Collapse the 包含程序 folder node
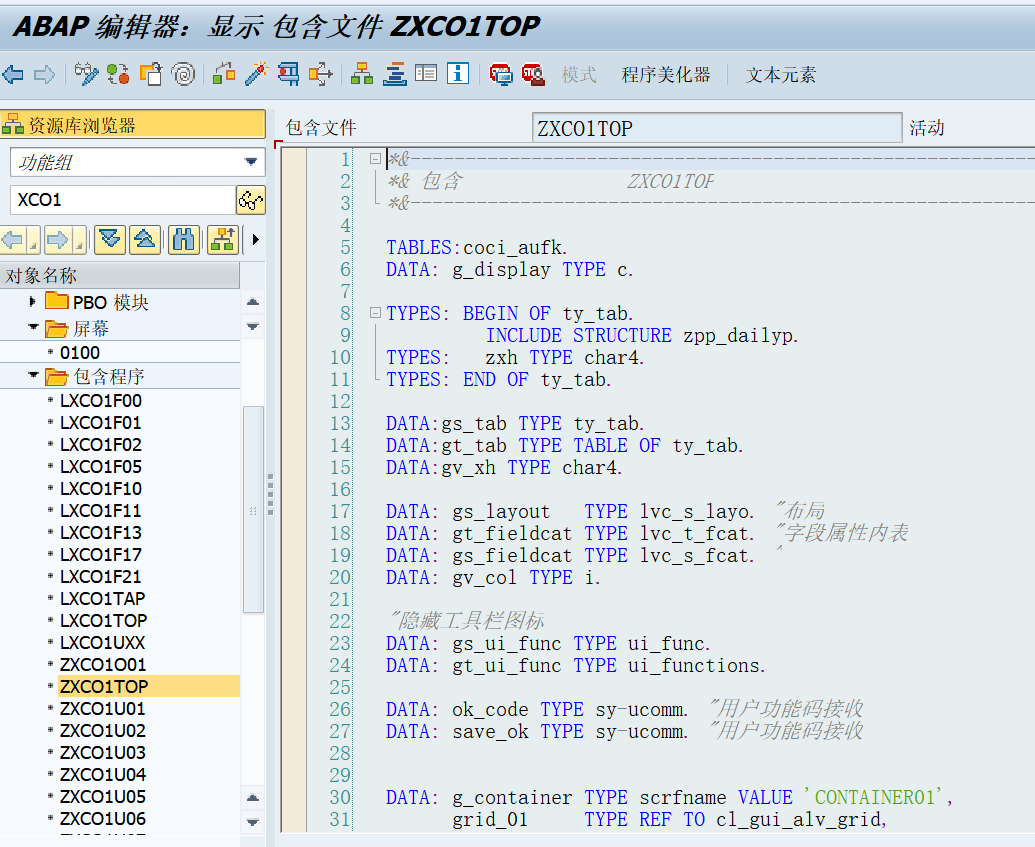This screenshot has height=847, width=1035. [x=33, y=375]
